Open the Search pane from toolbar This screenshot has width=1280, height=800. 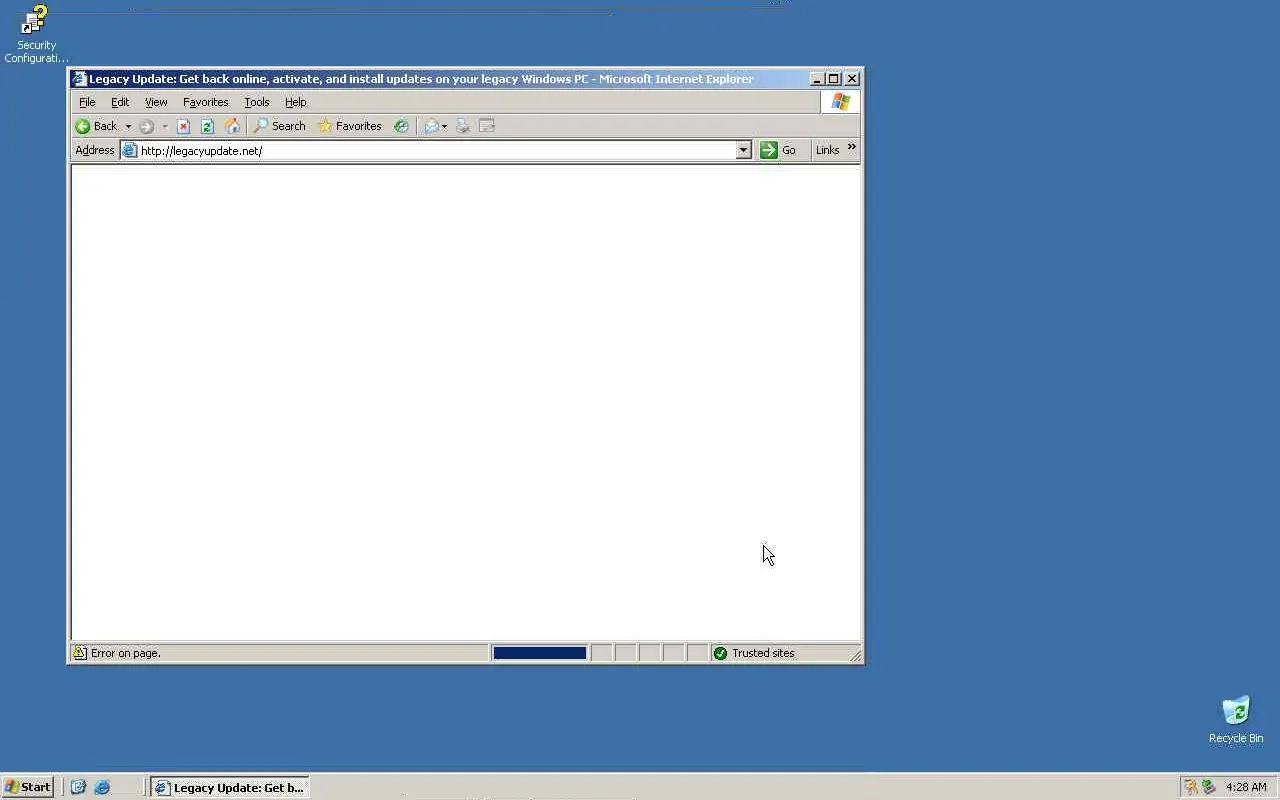click(x=279, y=126)
